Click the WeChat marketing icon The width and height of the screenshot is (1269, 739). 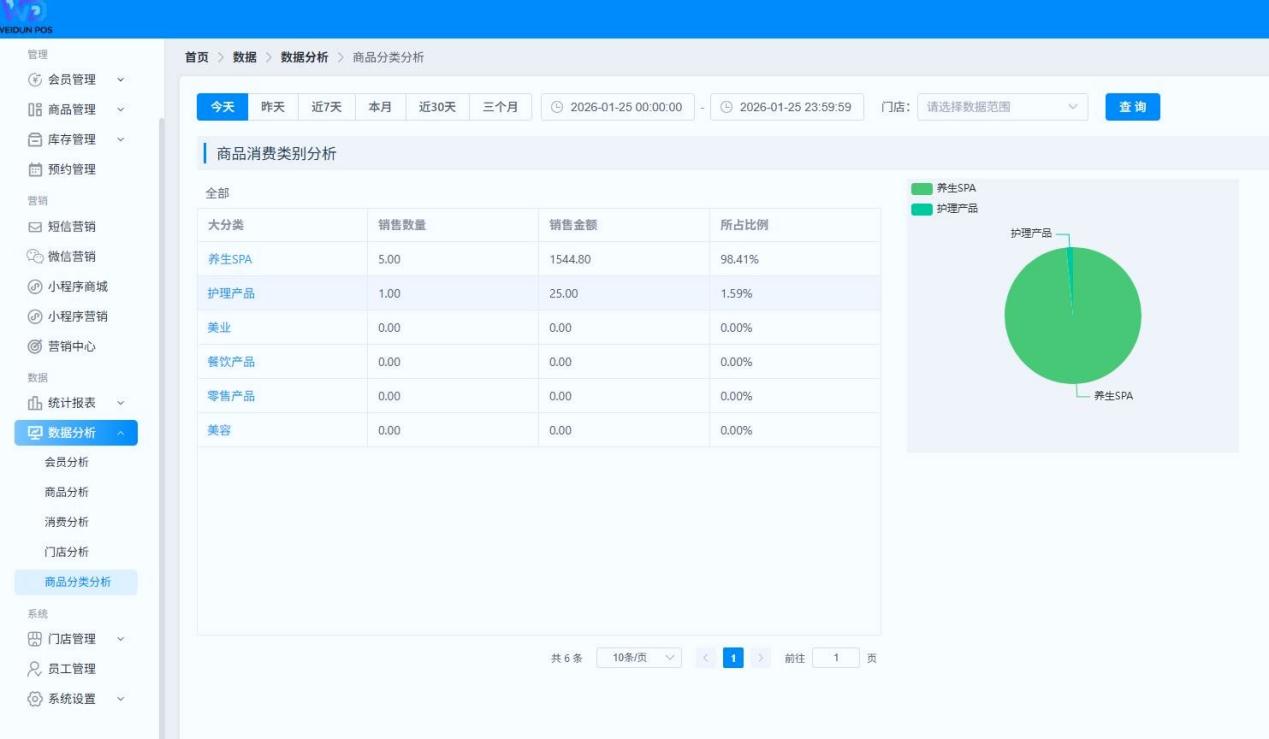(35, 257)
